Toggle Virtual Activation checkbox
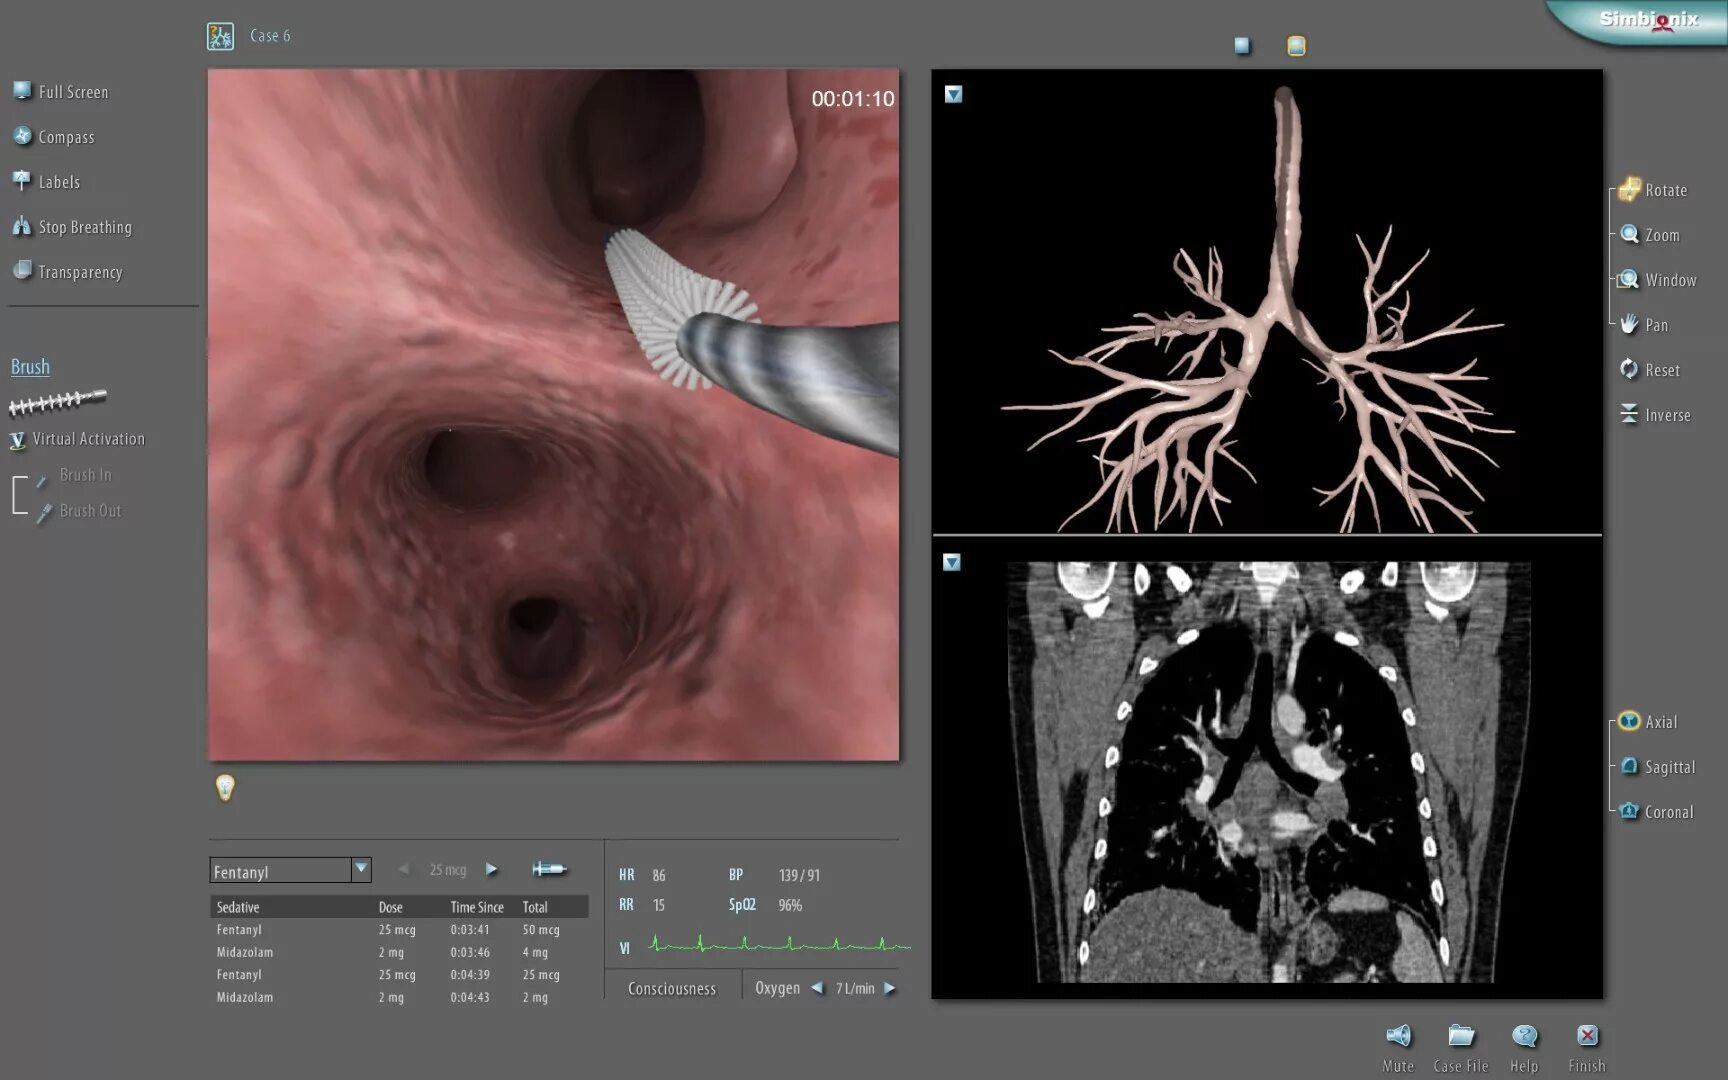1728x1080 pixels. click(x=17, y=440)
